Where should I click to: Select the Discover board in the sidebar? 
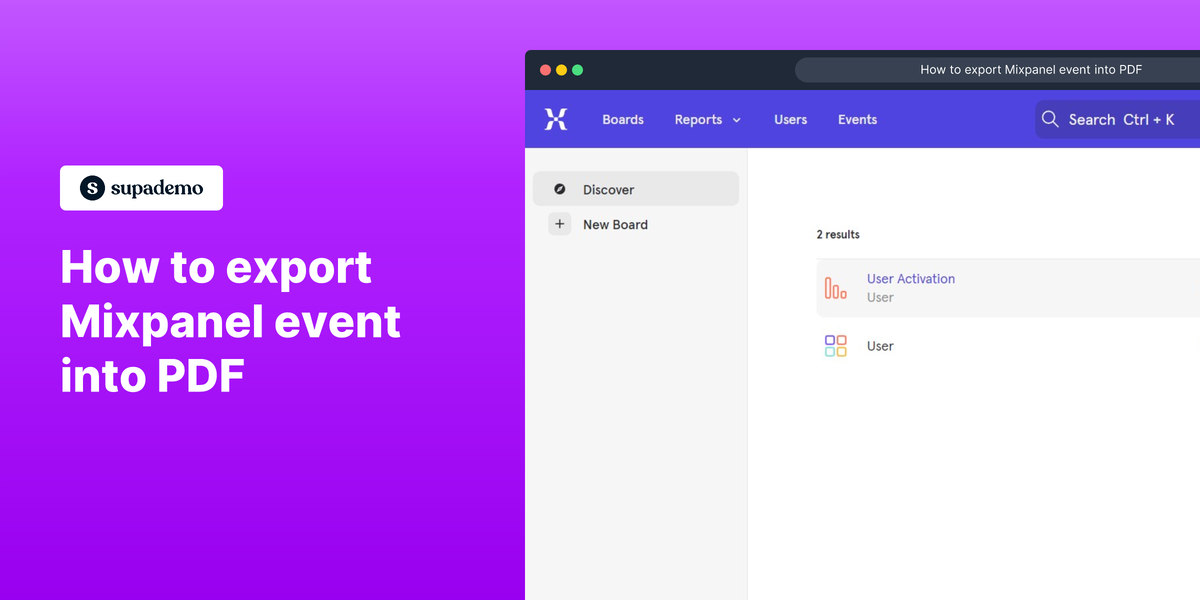coord(608,189)
